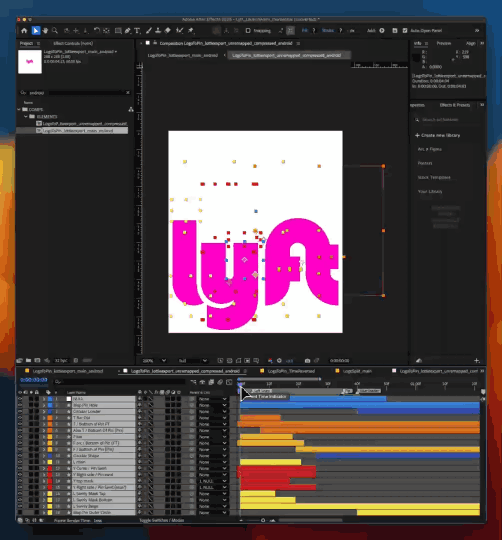
Task: Select the Selection arrow tool
Action: tap(35, 31)
